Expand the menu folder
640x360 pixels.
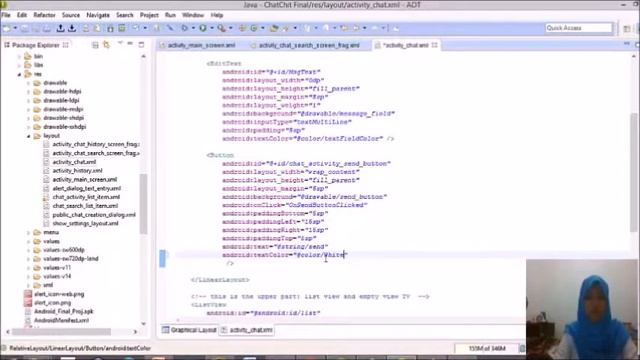click(29, 233)
